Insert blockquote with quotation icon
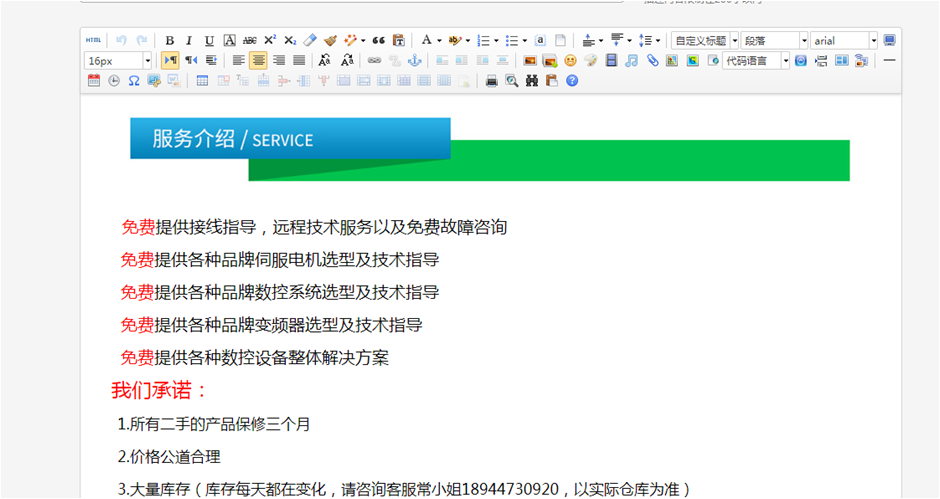The height and width of the screenshot is (499, 940). (379, 40)
